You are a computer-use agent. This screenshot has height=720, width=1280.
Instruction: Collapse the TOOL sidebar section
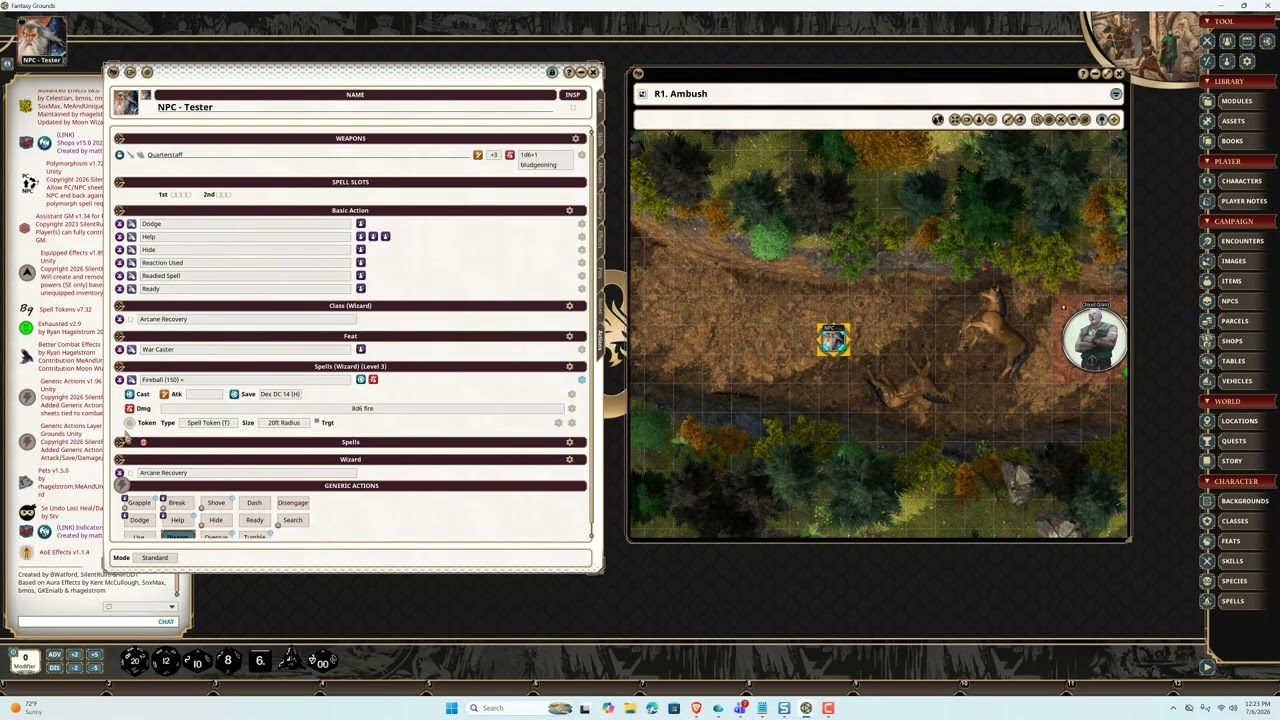coord(1207,21)
